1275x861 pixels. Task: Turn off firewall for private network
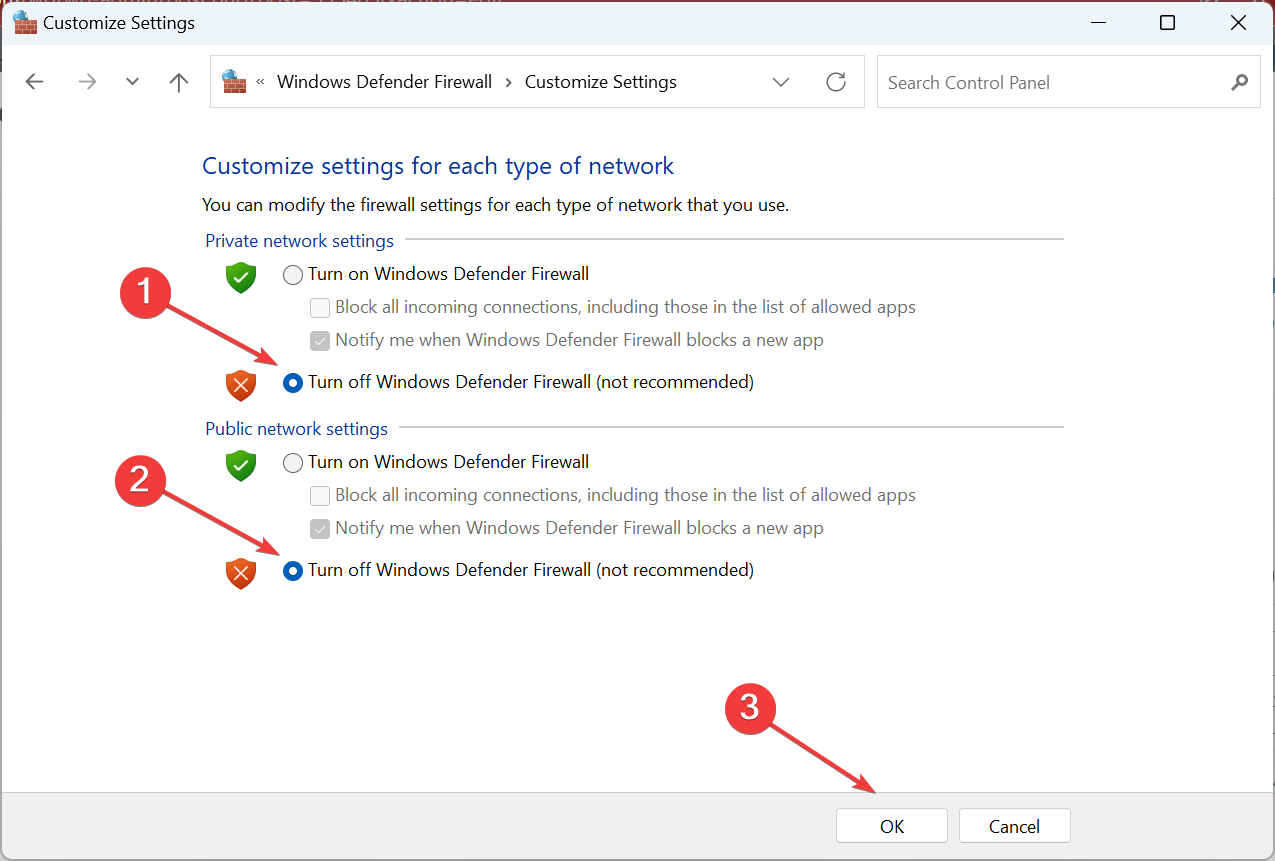293,383
